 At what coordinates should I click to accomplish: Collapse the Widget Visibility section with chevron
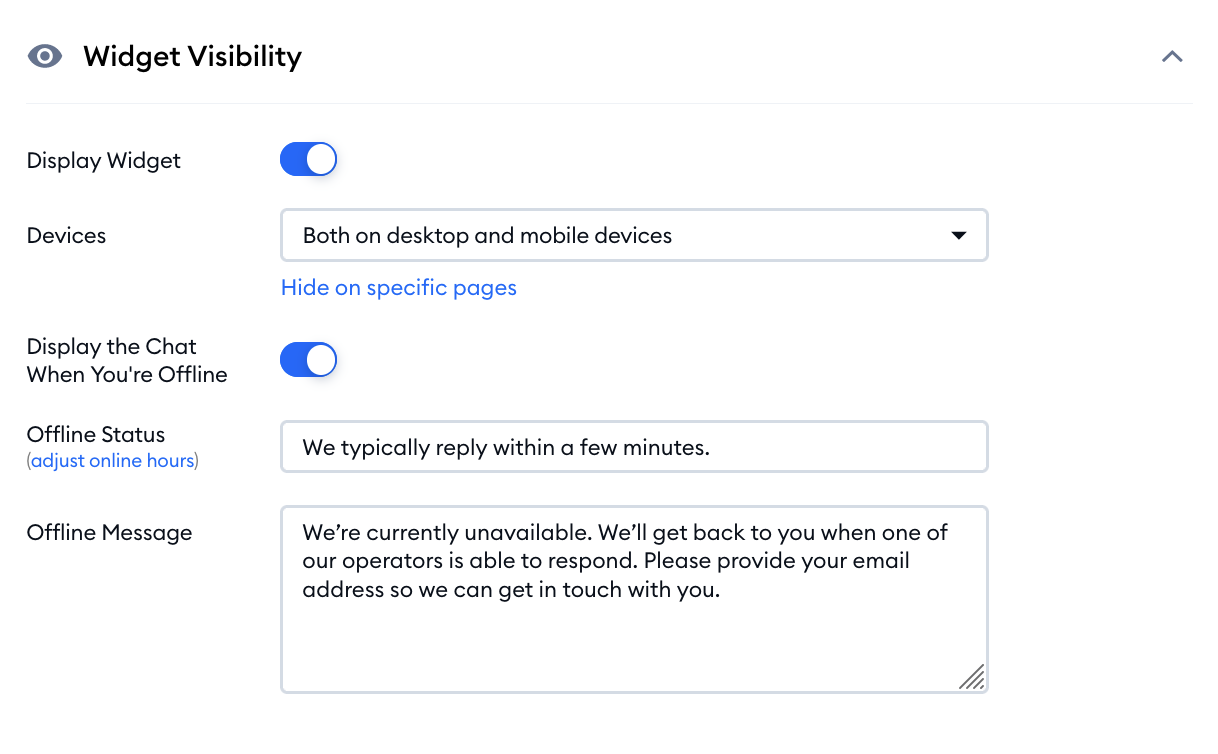(x=1172, y=57)
